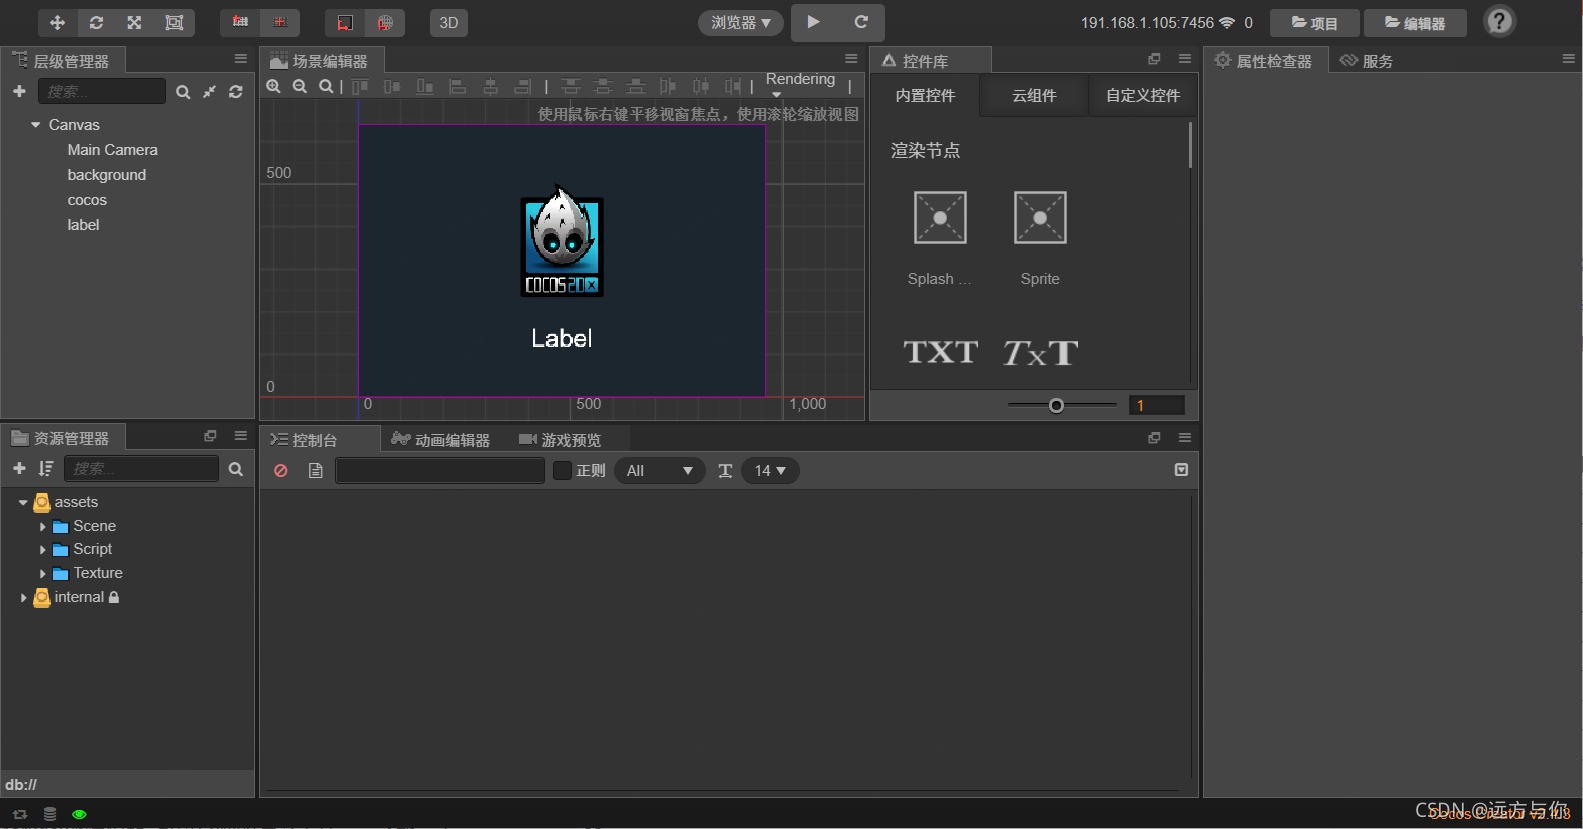Click the refresh preview button

pyautogui.click(x=861, y=22)
